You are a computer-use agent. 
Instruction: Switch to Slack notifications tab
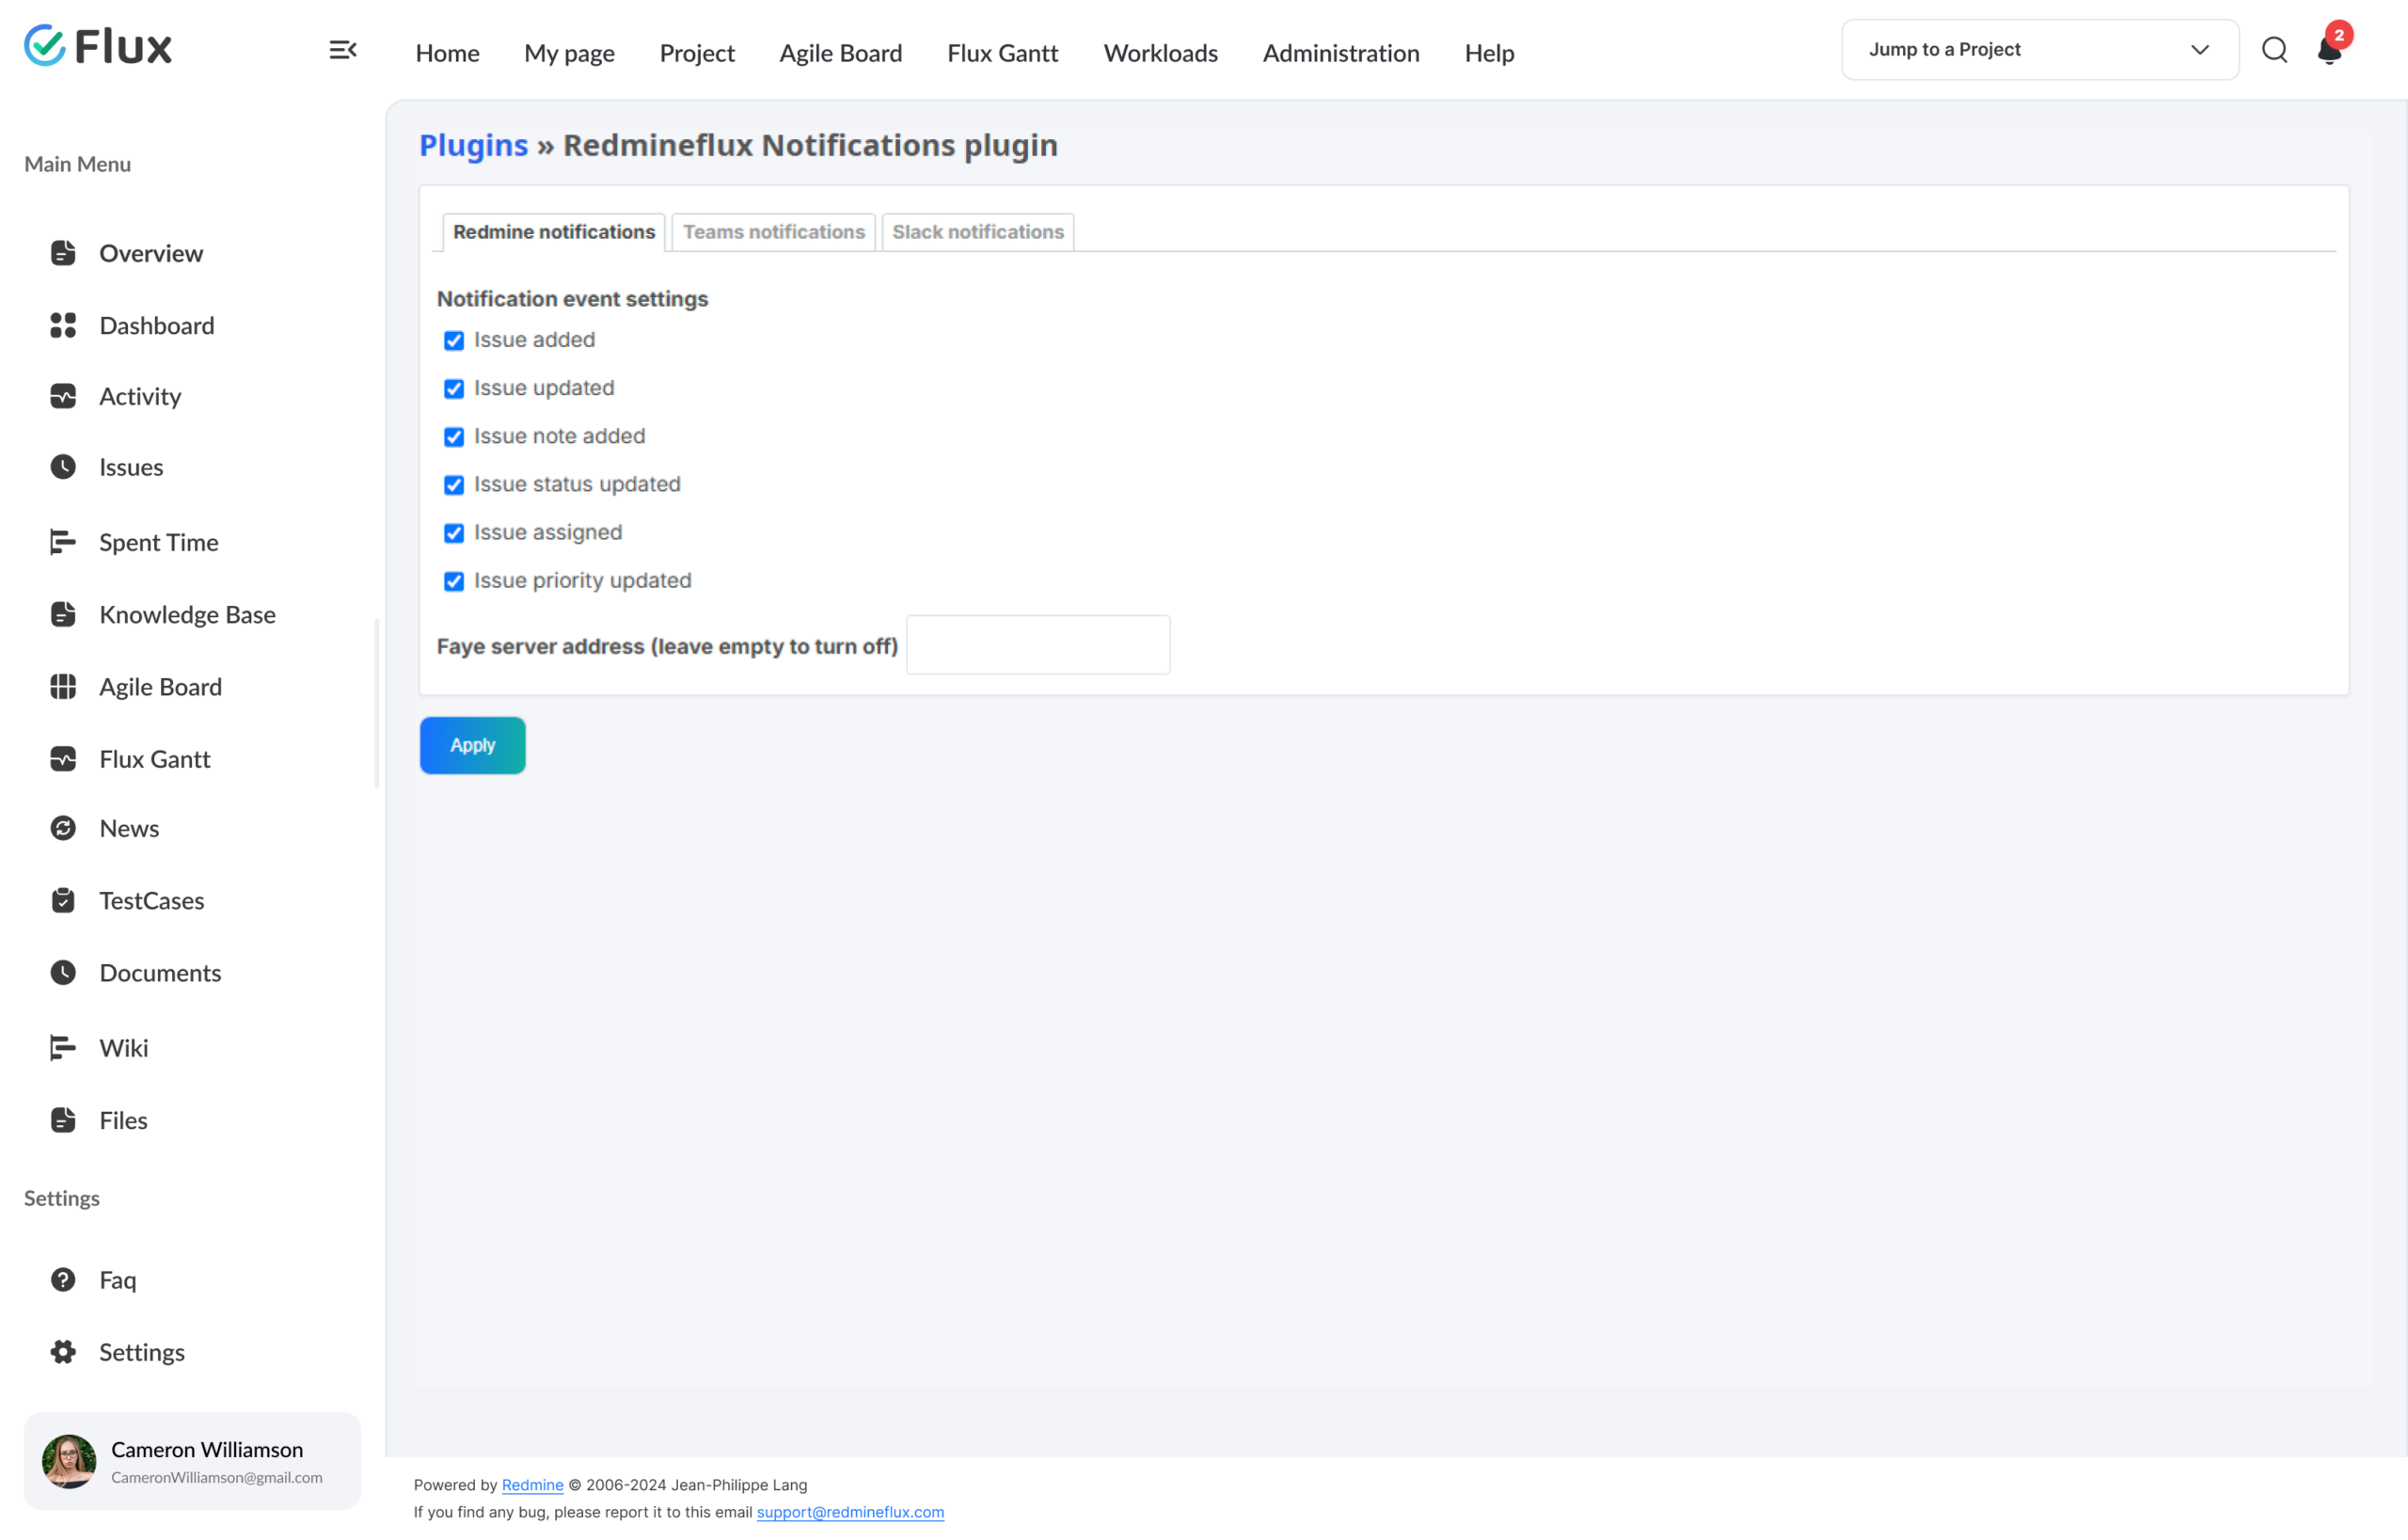978,232
